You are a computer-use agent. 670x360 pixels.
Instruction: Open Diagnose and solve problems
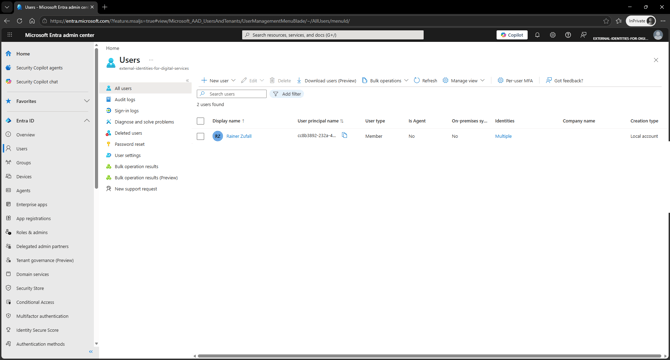pyautogui.click(x=145, y=122)
